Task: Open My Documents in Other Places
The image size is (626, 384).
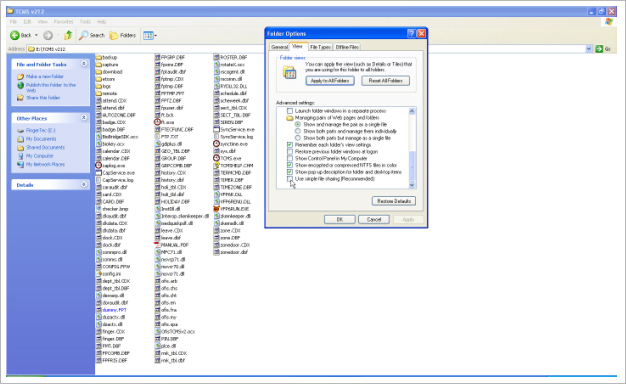Action: coord(41,139)
